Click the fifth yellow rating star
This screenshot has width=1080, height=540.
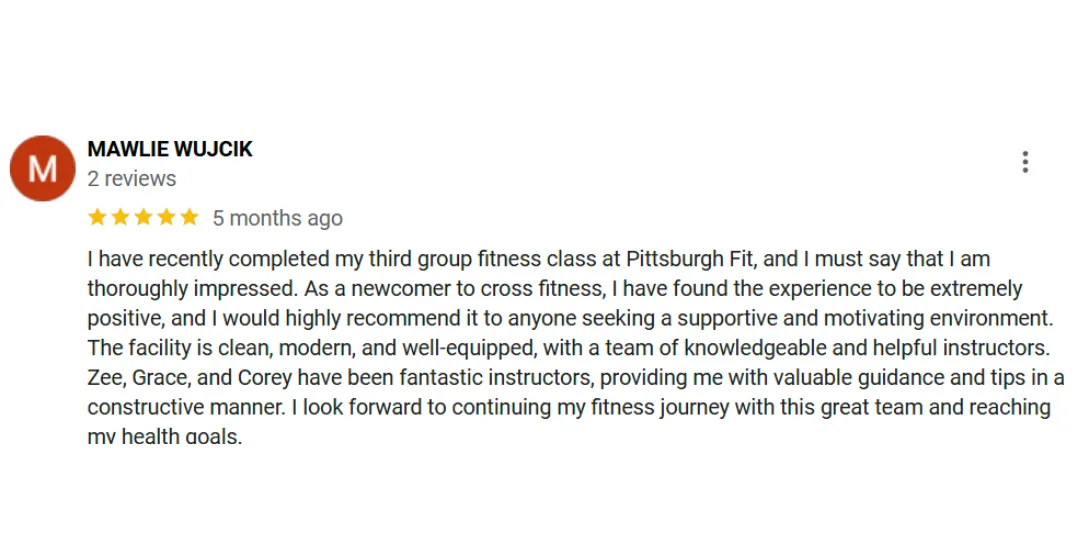pyautogui.click(x=189, y=218)
